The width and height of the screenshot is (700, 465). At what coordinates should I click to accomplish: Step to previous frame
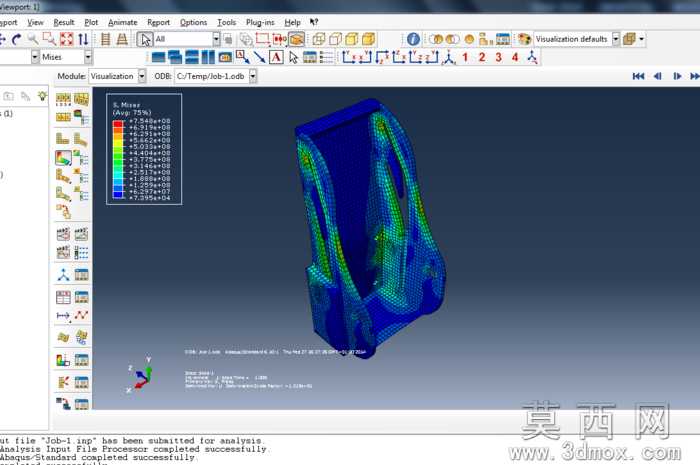click(x=658, y=76)
